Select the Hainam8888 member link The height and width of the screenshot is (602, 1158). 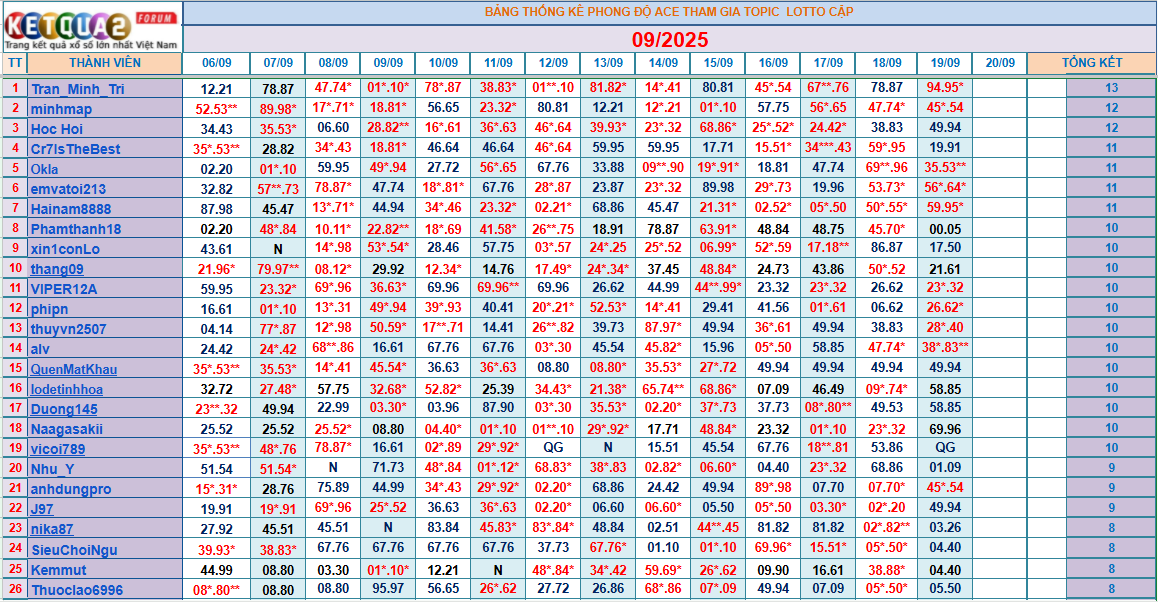pyautogui.click(x=70, y=209)
